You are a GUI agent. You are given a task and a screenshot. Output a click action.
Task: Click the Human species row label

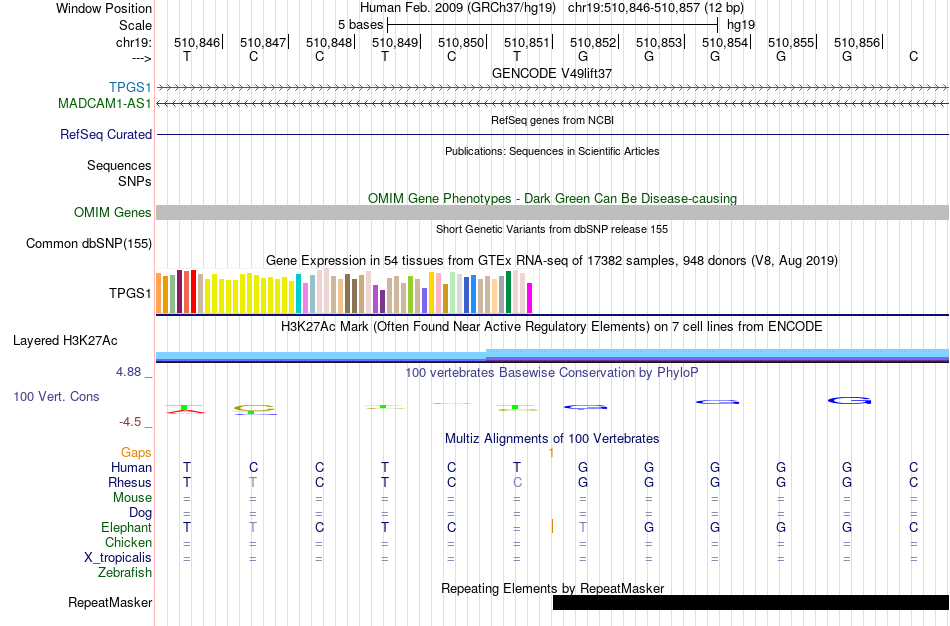point(131,467)
